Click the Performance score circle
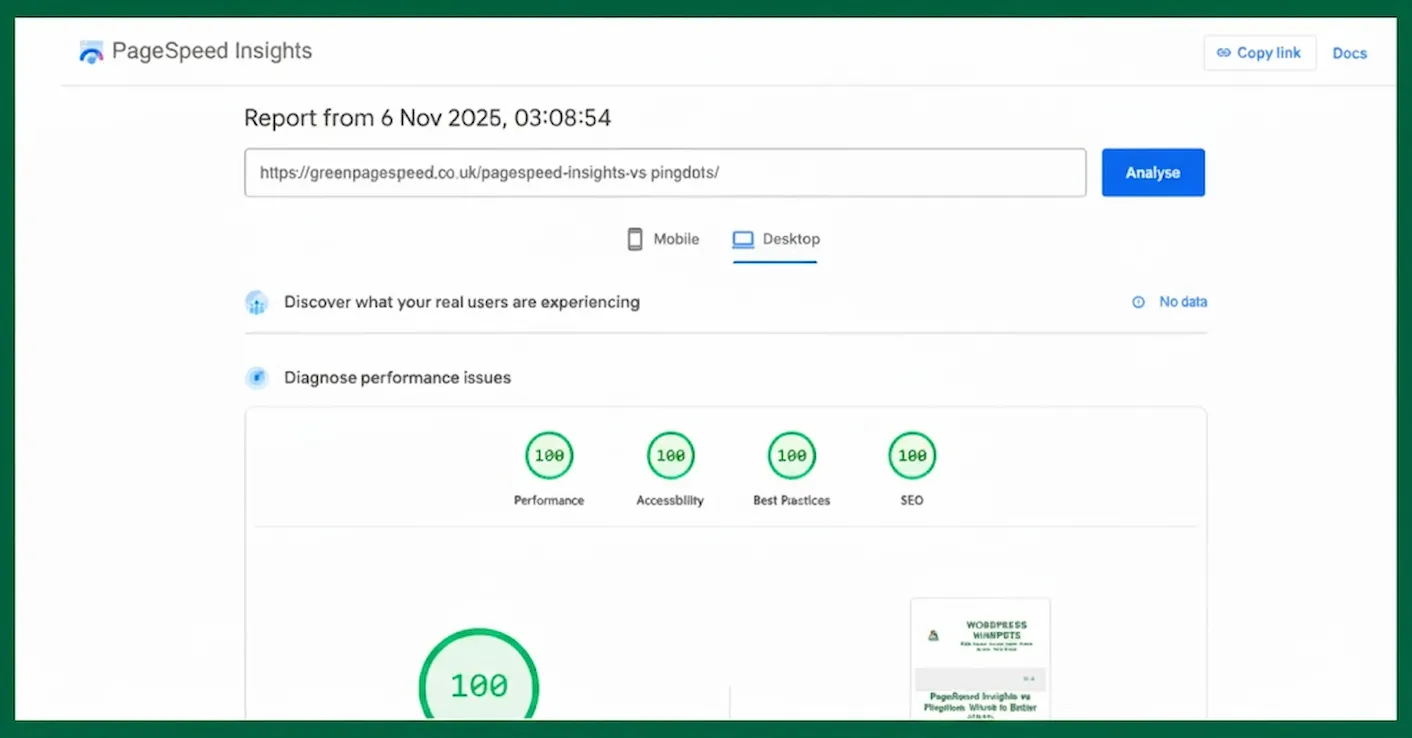This screenshot has width=1412, height=738. [x=549, y=456]
